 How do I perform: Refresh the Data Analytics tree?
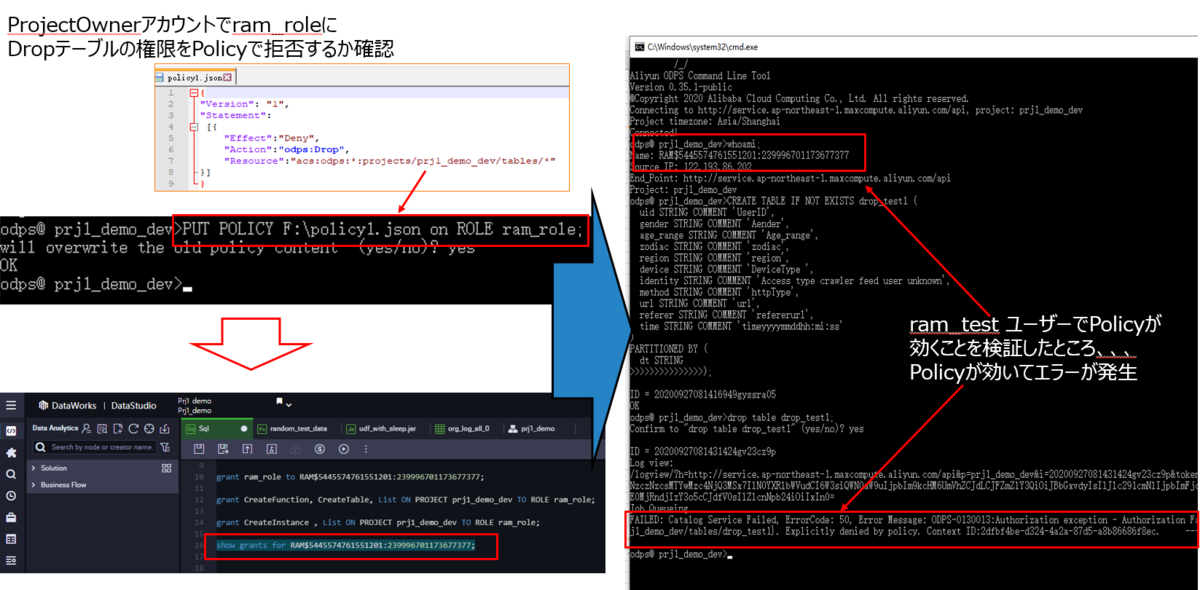click(x=133, y=428)
